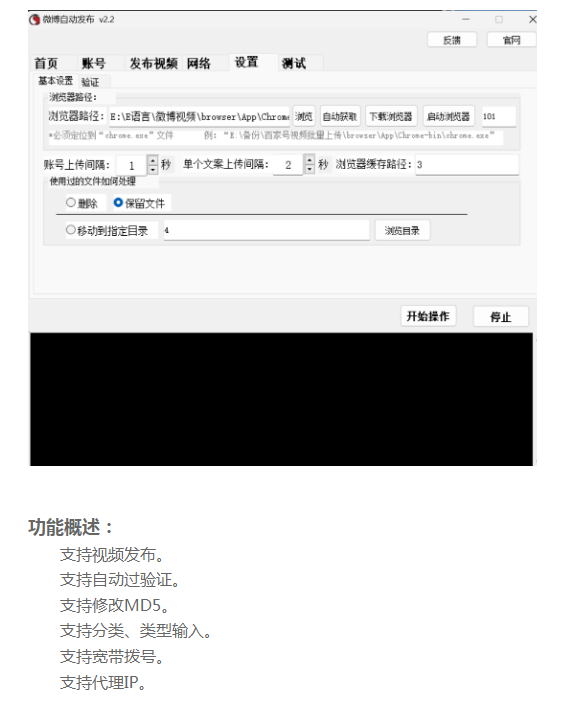Click the text 支持自动过验证

pyautogui.click(x=120, y=580)
